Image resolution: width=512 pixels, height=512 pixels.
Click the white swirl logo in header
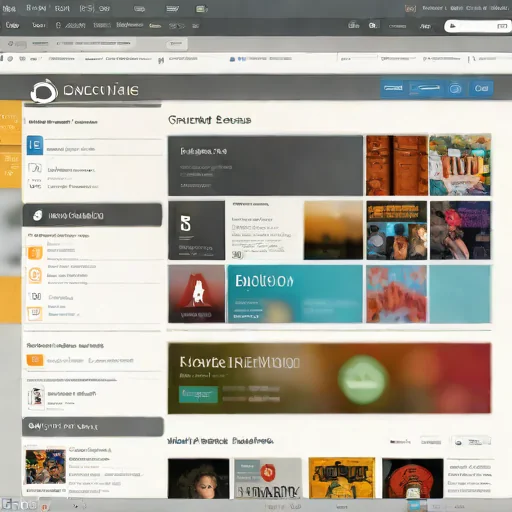(44, 91)
